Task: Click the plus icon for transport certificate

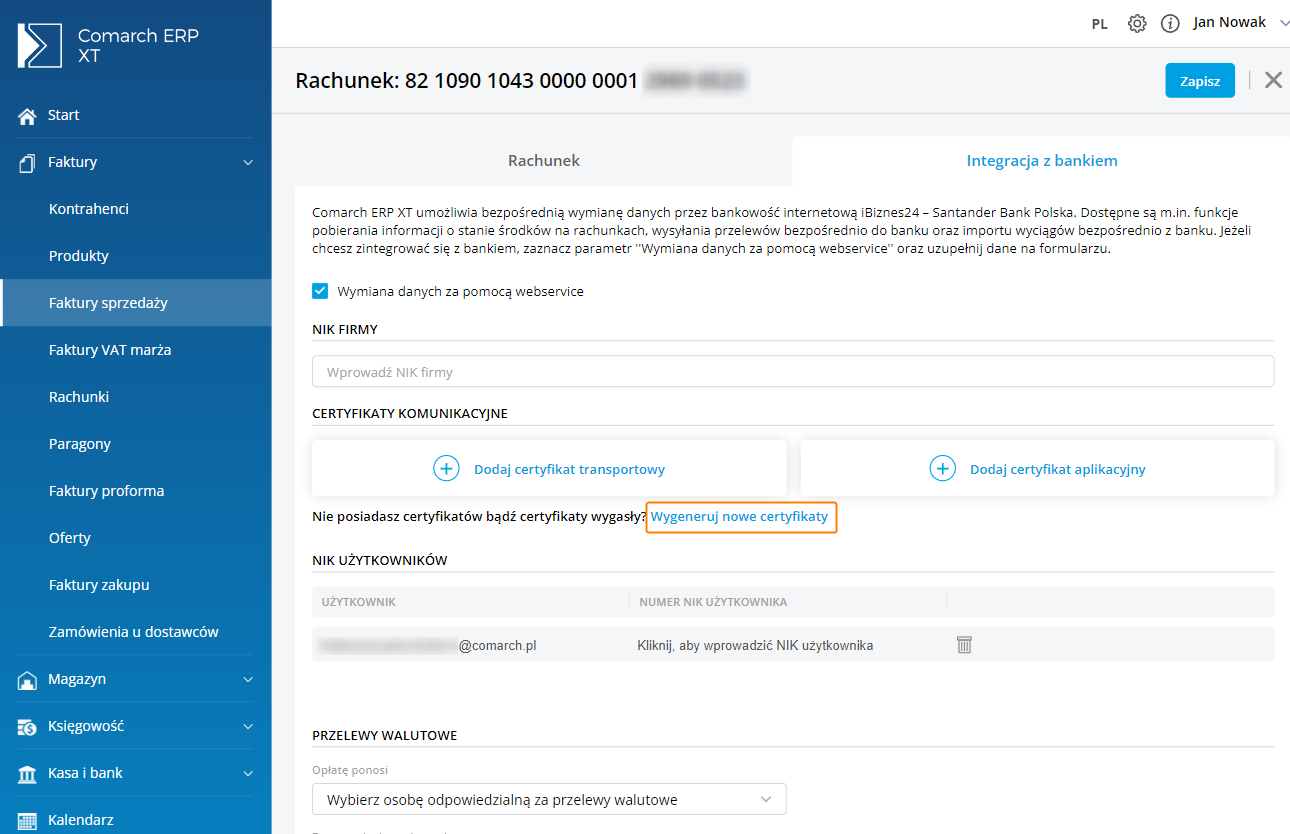Action: pos(446,469)
